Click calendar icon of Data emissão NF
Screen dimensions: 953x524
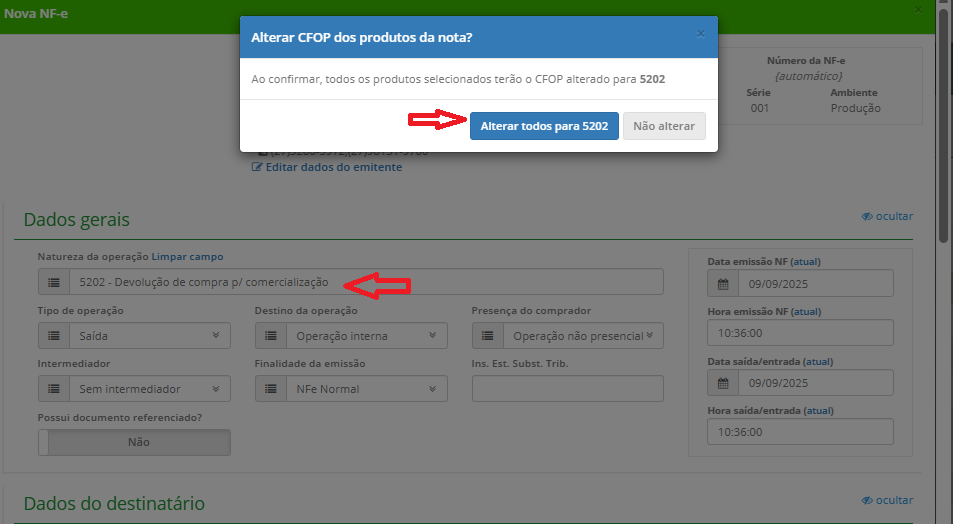tap(723, 283)
